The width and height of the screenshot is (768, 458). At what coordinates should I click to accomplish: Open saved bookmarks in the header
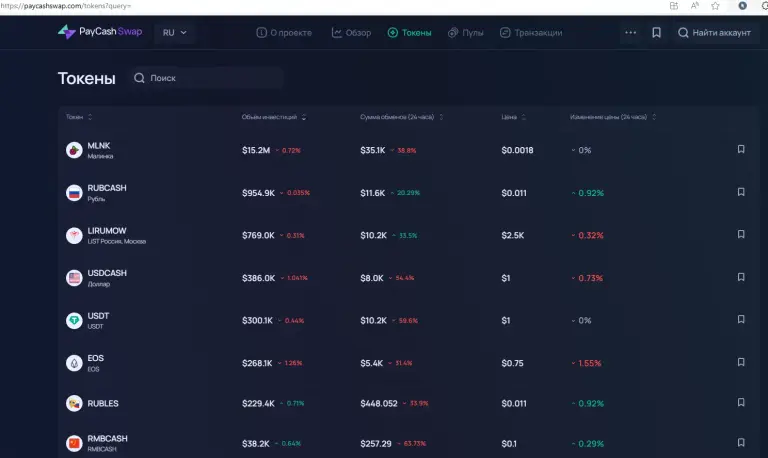(x=656, y=33)
